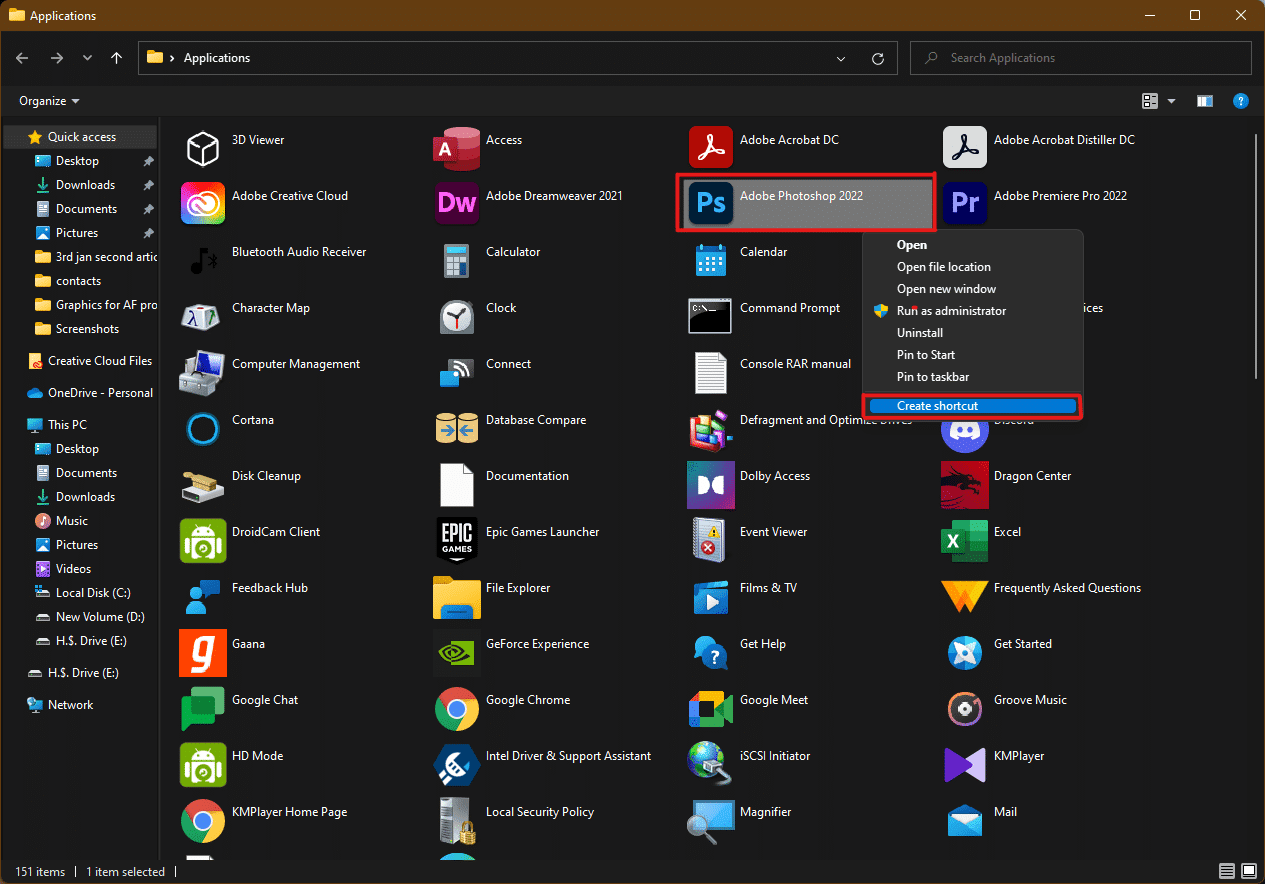Click Uninstall in the context menu
The width and height of the screenshot is (1265, 884).
(919, 333)
